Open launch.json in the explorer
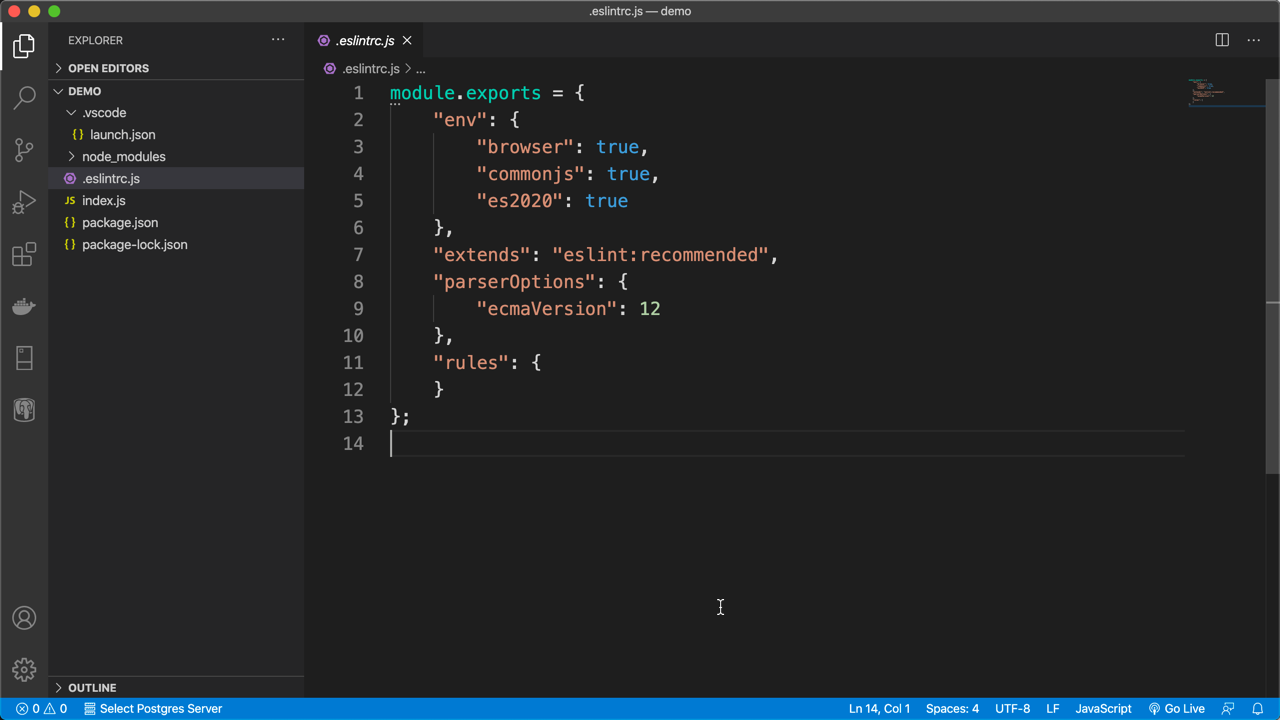This screenshot has height=720, width=1280. pyautogui.click(x=176, y=135)
